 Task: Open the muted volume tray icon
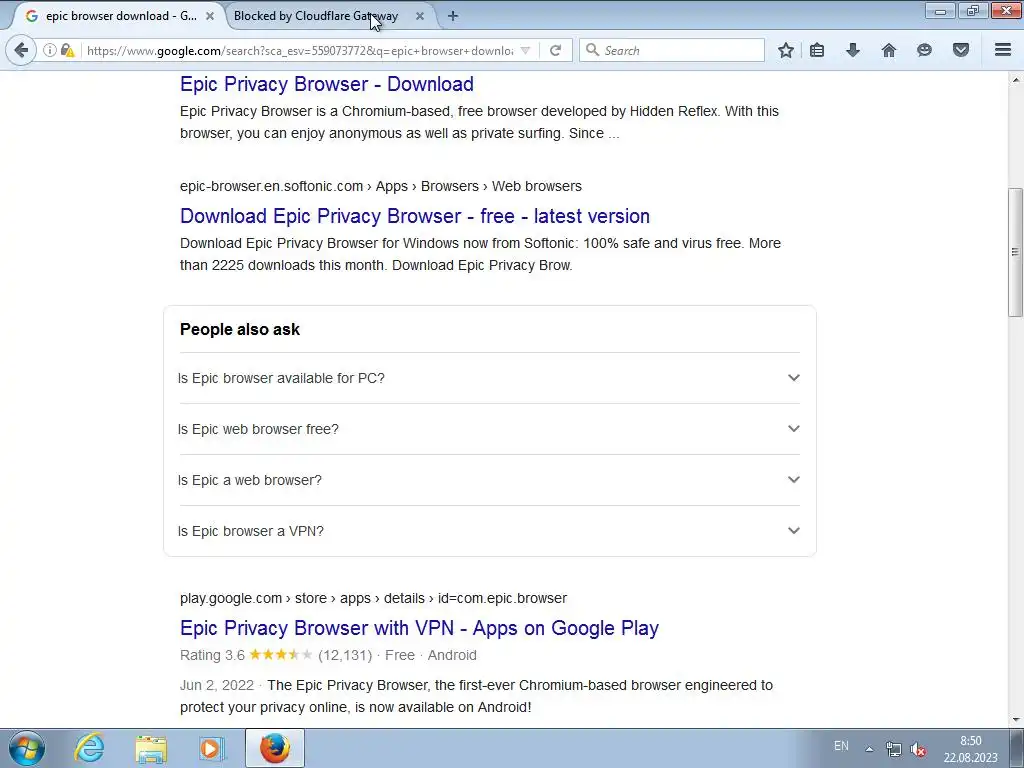tap(918, 749)
